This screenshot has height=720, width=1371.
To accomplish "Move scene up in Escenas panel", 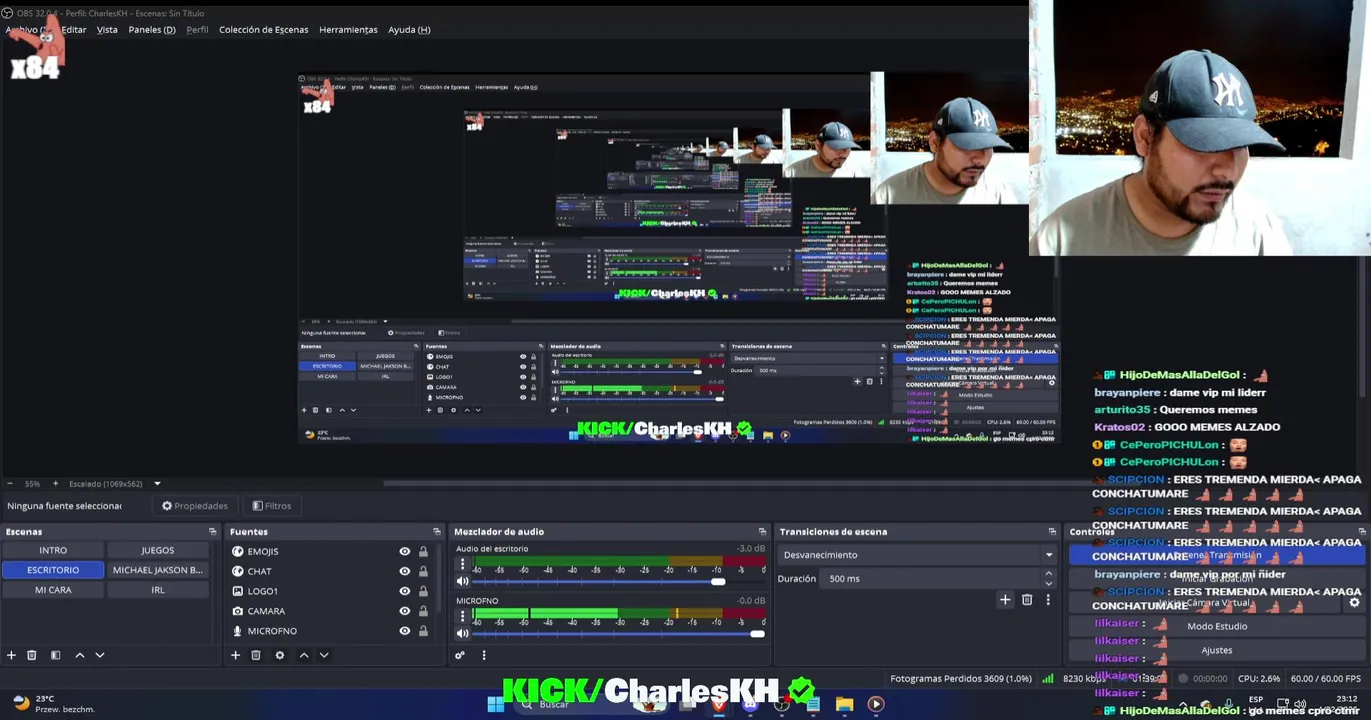I will tap(80, 655).
